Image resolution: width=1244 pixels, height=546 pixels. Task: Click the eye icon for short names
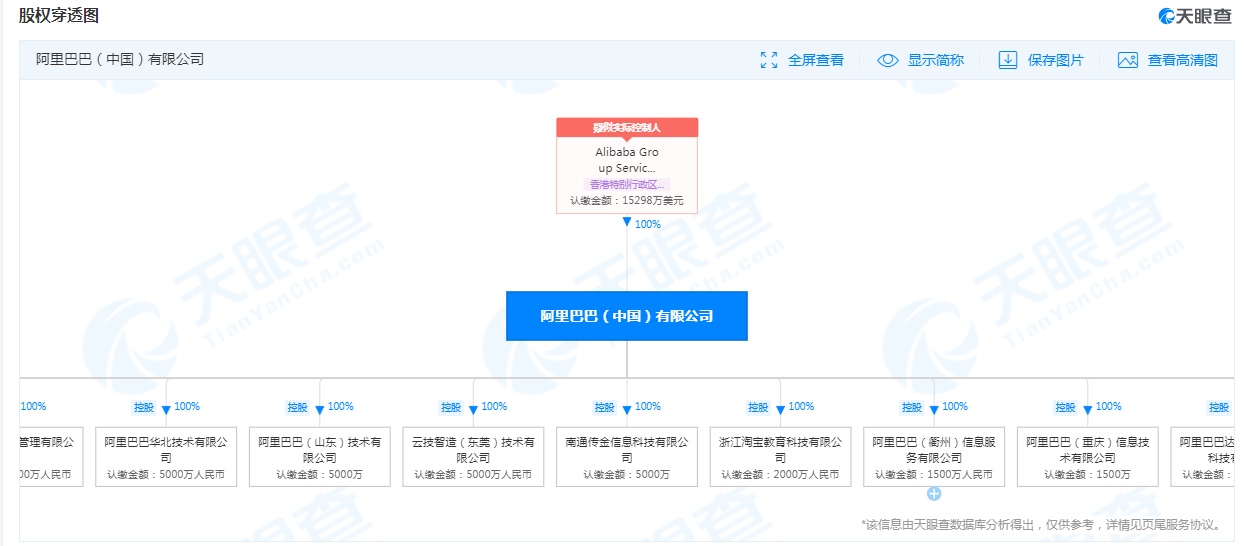(888, 60)
